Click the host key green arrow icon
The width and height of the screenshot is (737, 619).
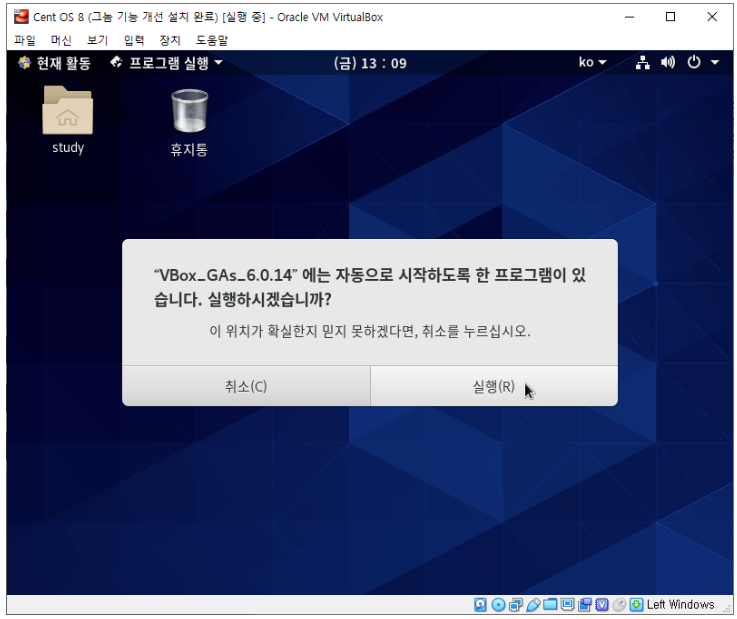point(636,604)
